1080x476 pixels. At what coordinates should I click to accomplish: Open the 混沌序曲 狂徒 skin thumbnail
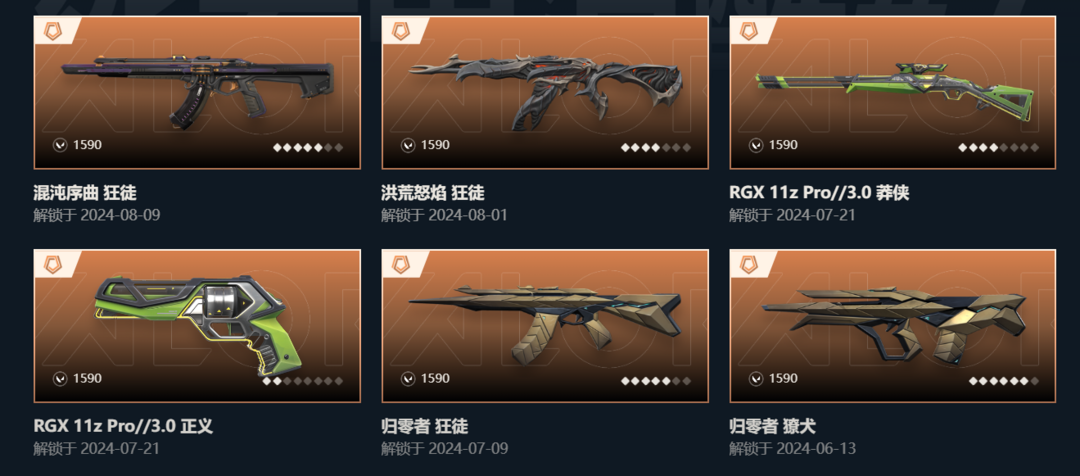pyautogui.click(x=197, y=92)
